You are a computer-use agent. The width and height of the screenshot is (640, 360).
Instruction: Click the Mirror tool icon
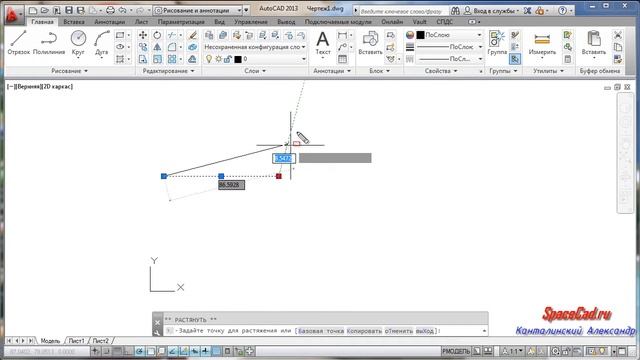coord(157,47)
